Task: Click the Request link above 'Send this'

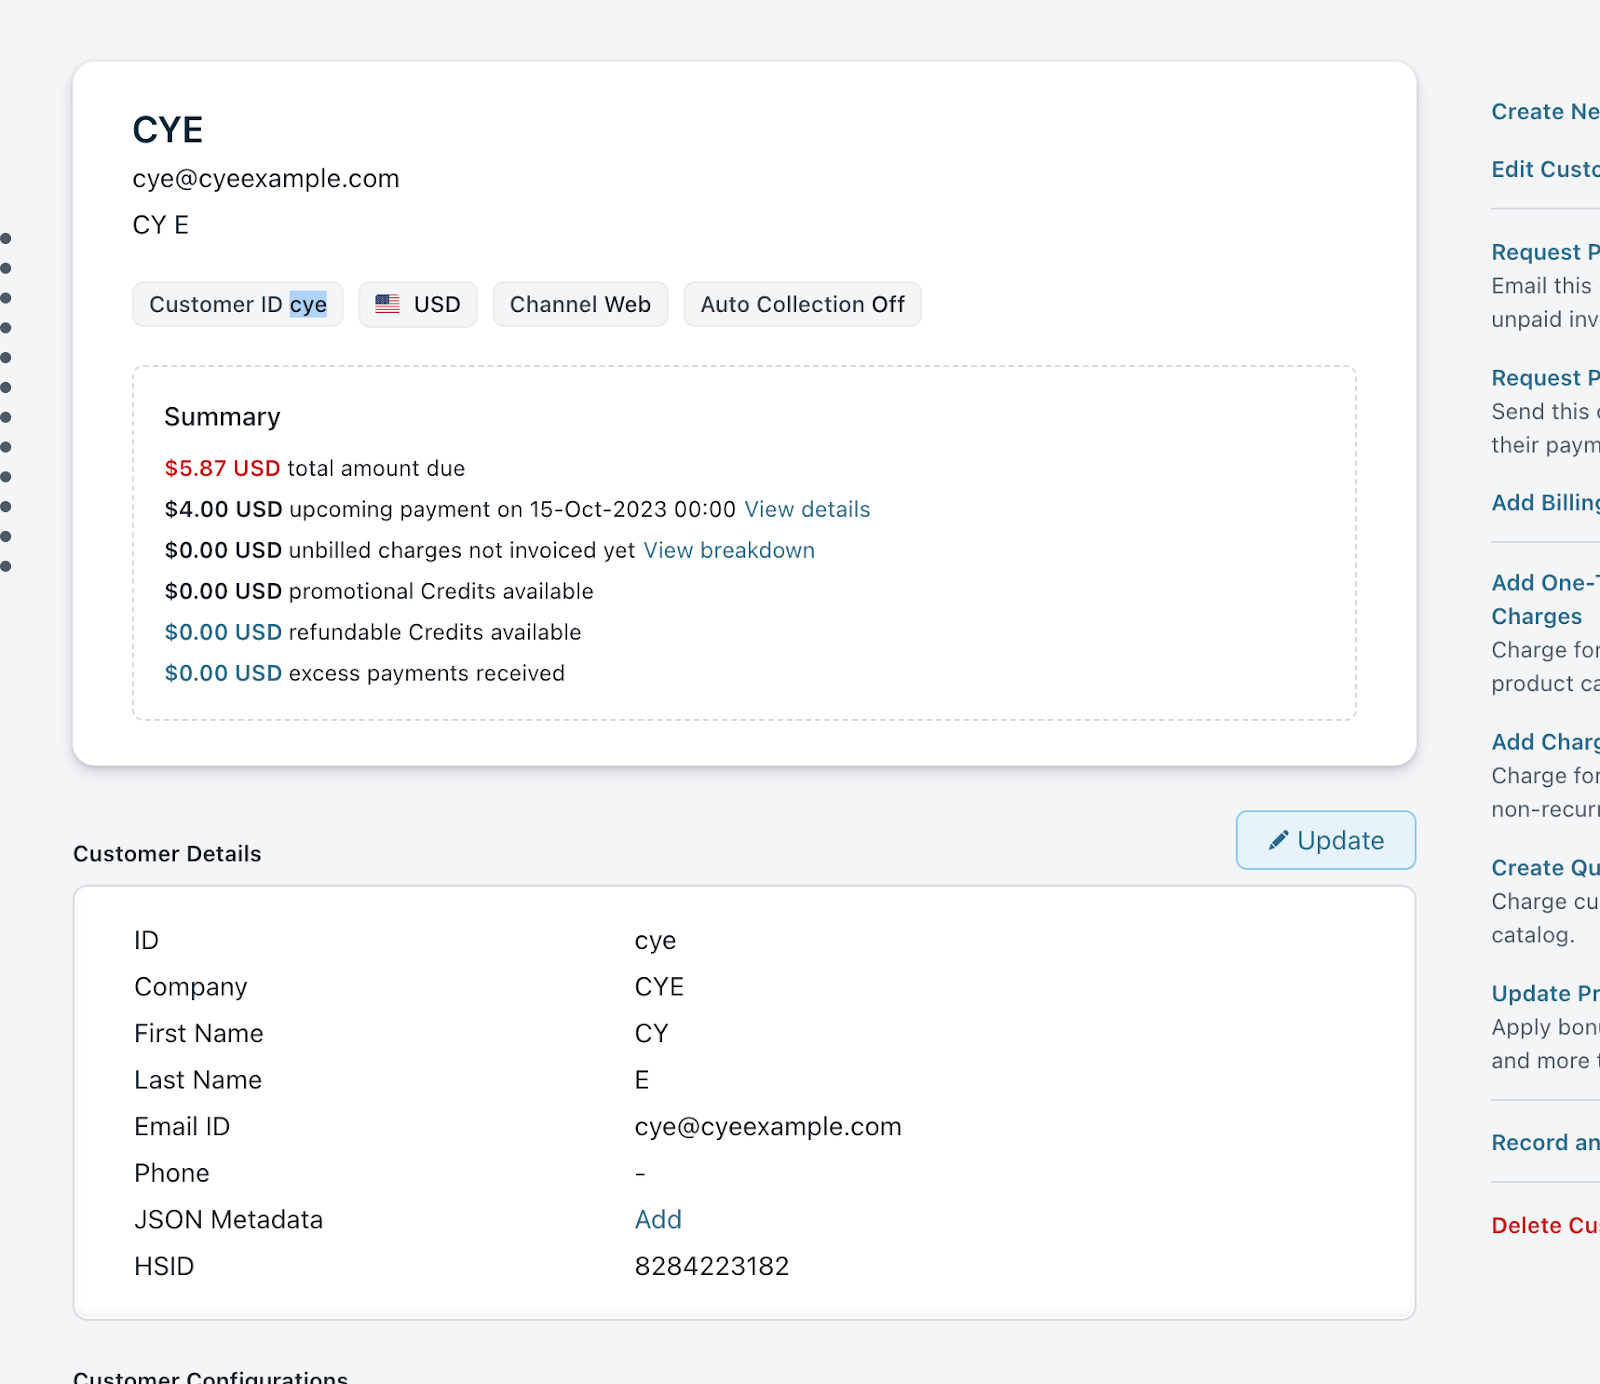Action: click(1544, 378)
